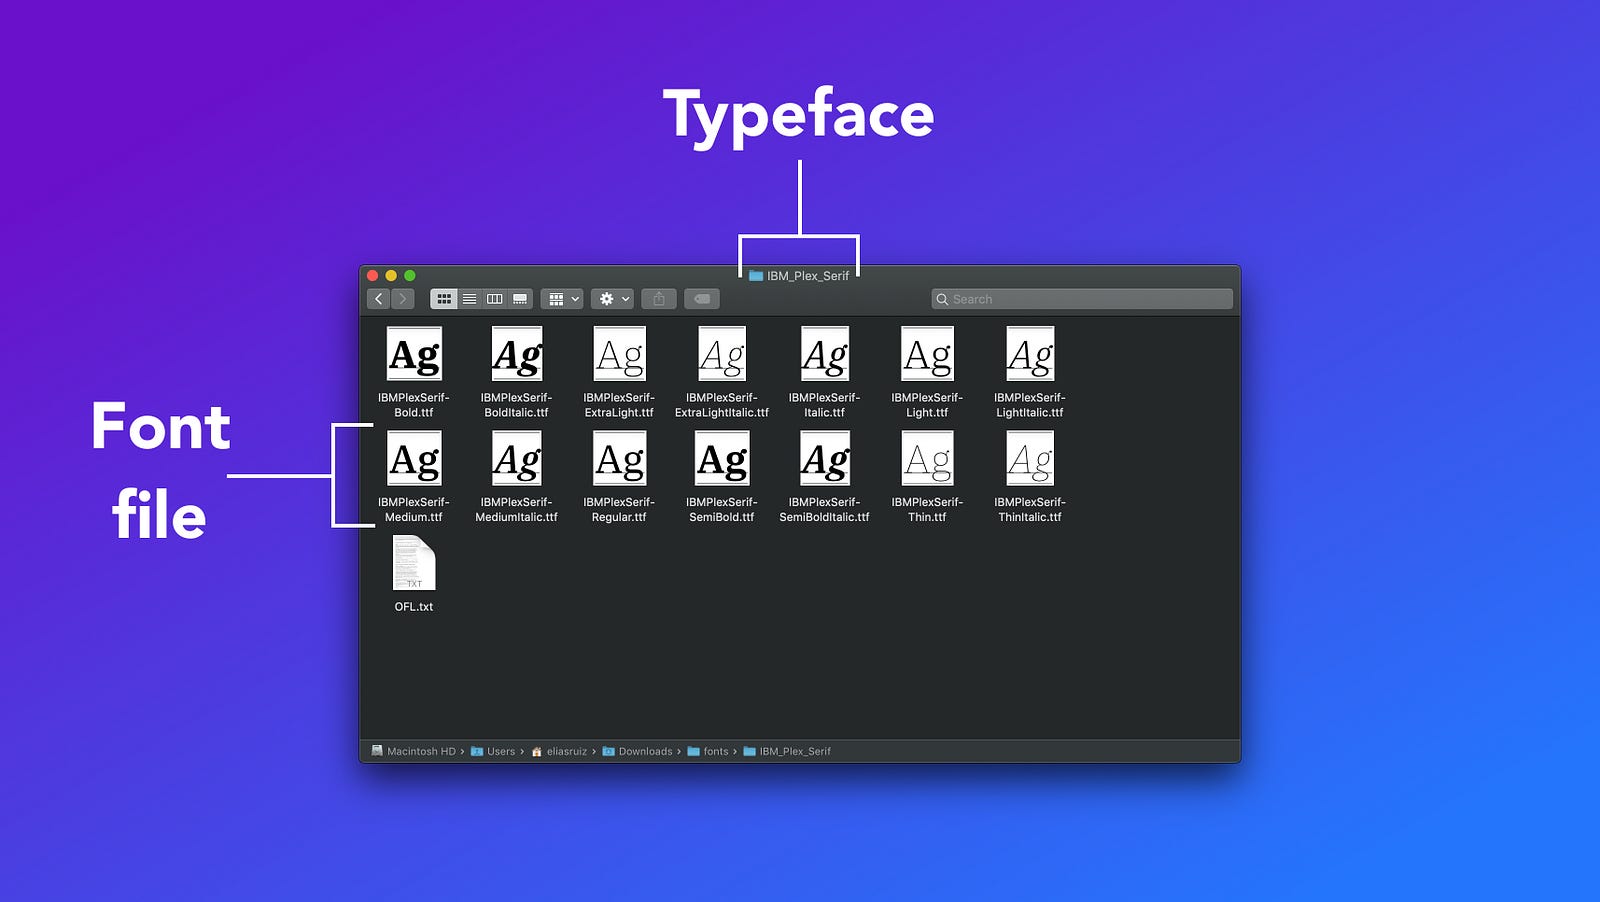Select the IBMPlexSerif-Medium.ttf font icon
The width and height of the screenshot is (1600, 902).
click(414, 458)
